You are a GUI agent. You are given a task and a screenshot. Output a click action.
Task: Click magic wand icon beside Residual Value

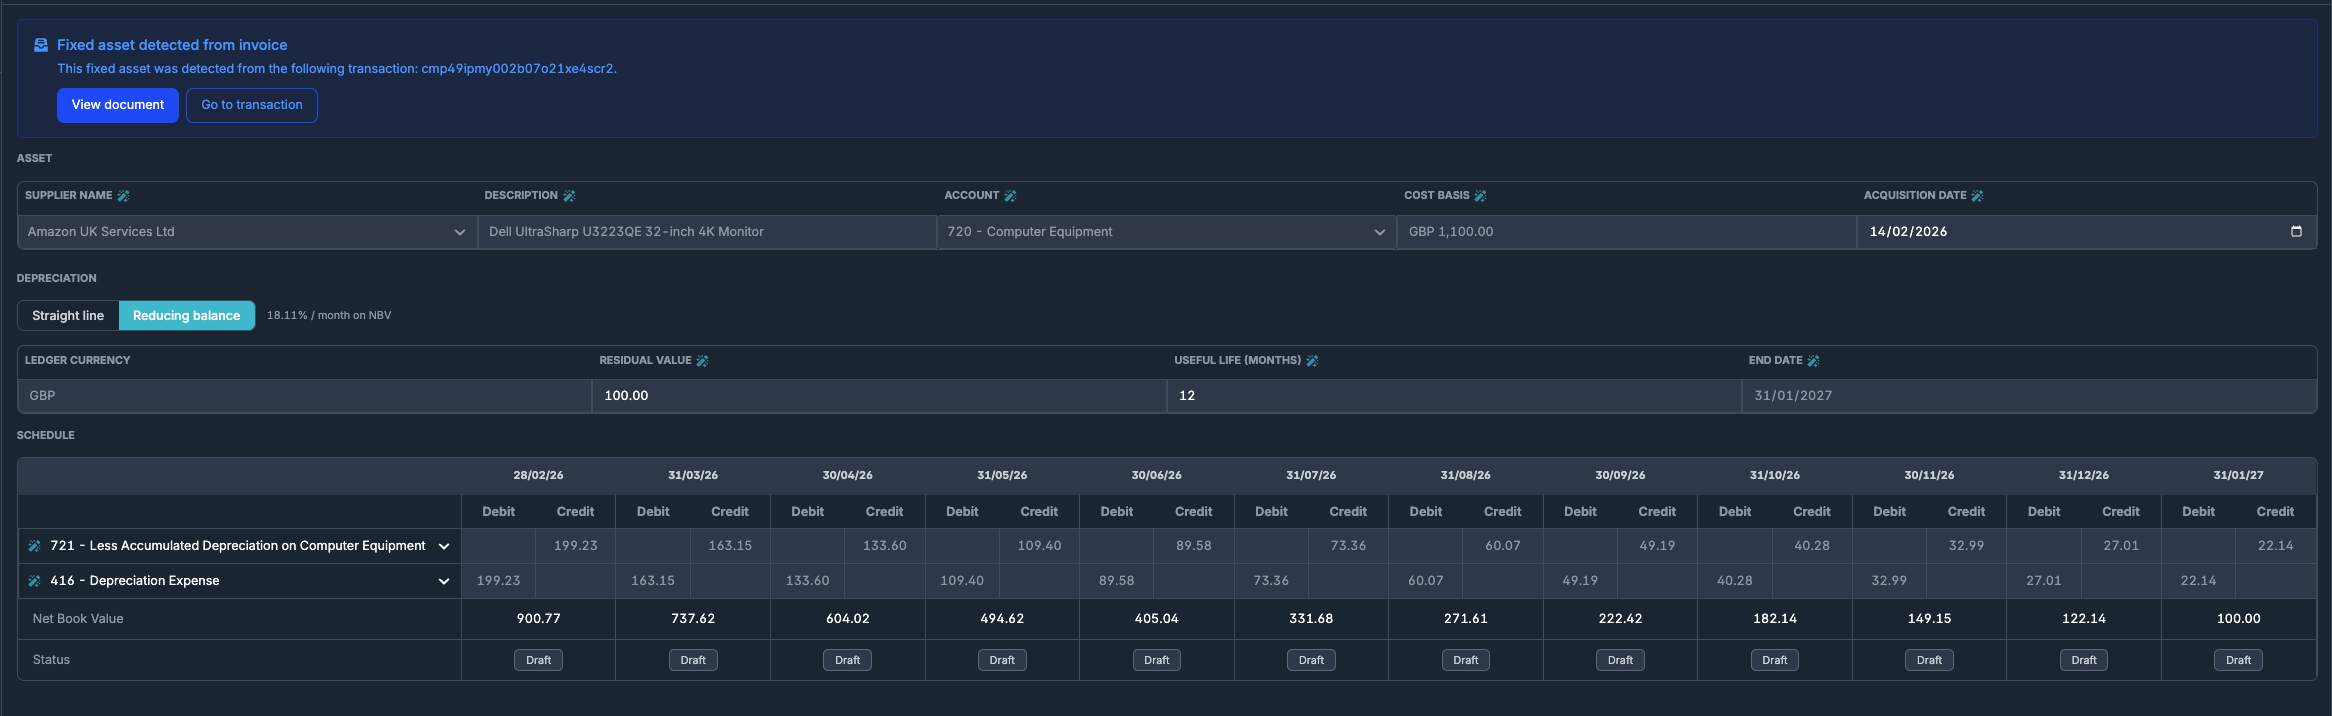click(702, 361)
